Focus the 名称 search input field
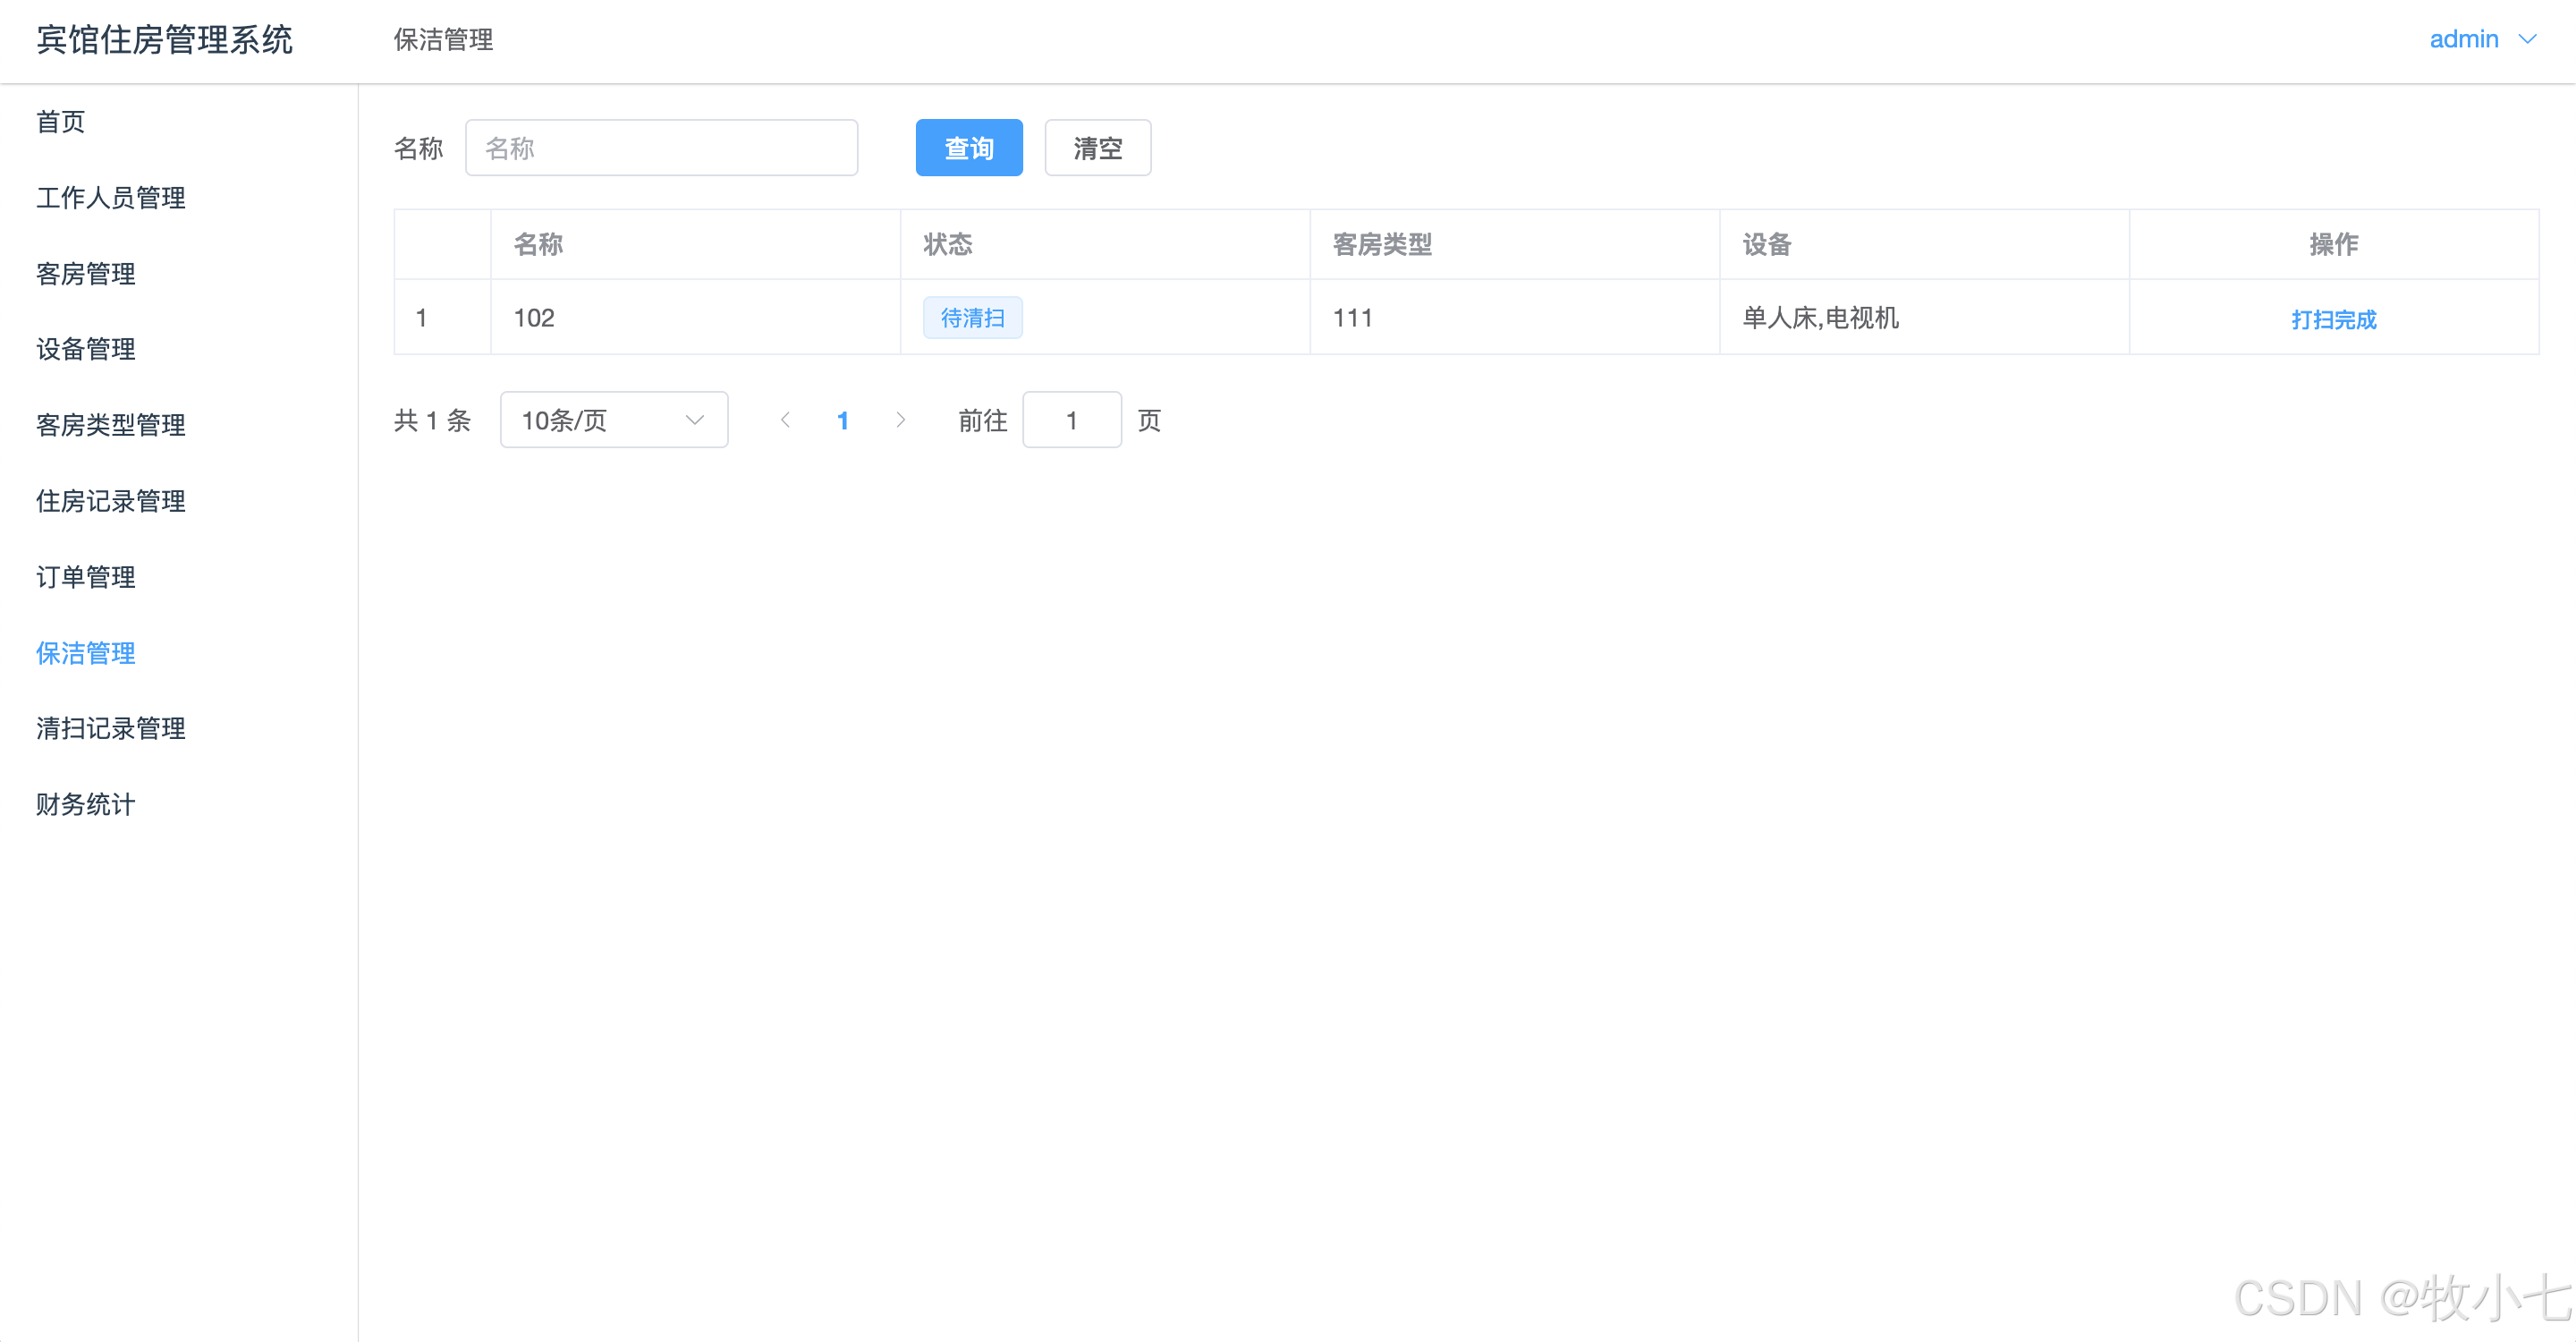This screenshot has width=2576, height=1342. click(661, 148)
